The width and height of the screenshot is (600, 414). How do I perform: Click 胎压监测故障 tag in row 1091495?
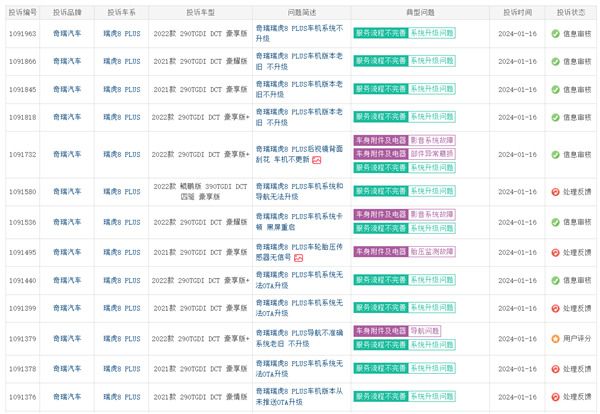[x=432, y=252]
